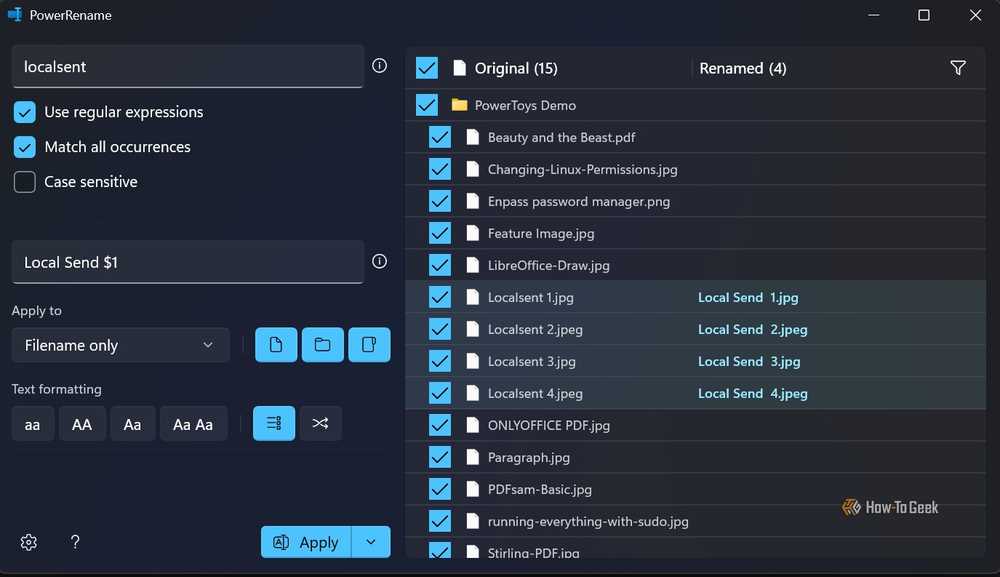This screenshot has width=1000, height=577.
Task: Toggle the include subfolders icon button
Action: pos(369,345)
